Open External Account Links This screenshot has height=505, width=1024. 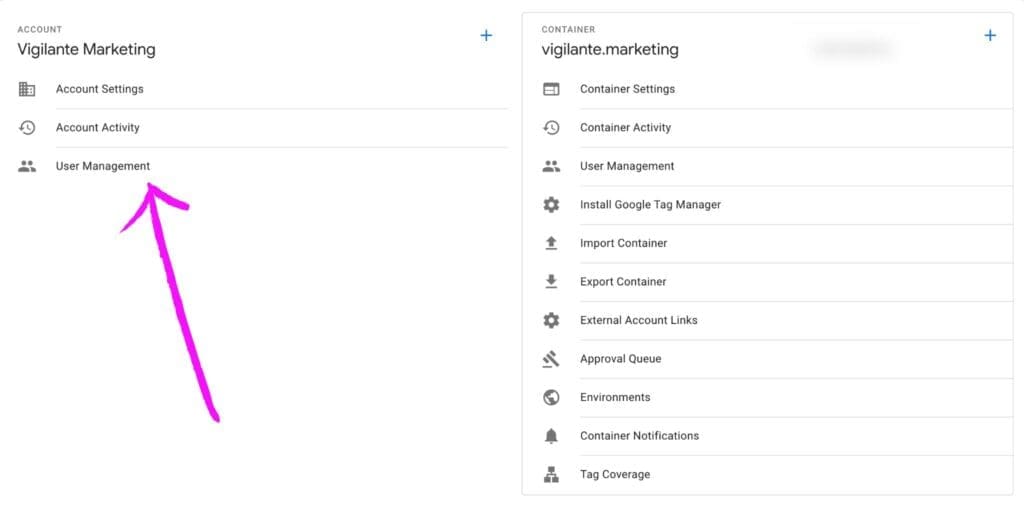pyautogui.click(x=638, y=321)
